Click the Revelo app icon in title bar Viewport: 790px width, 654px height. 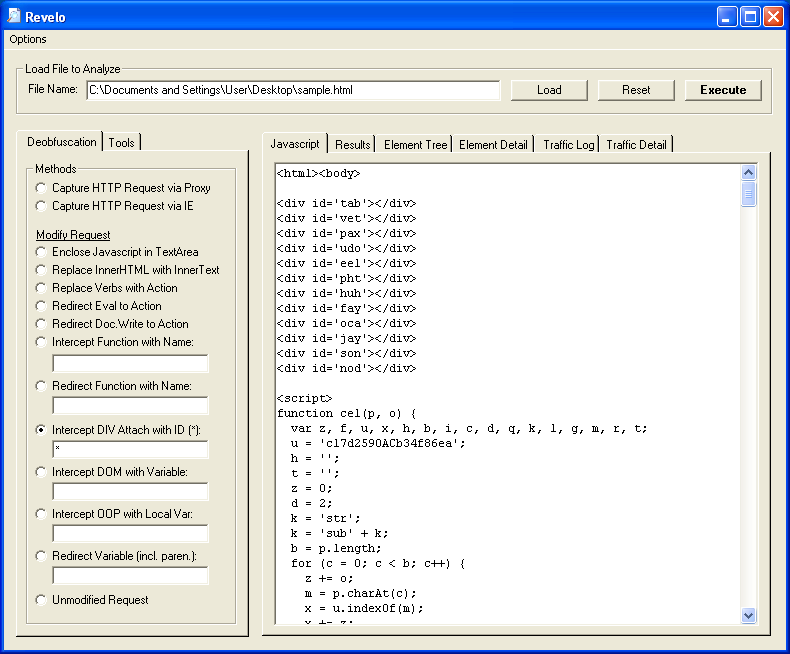point(14,16)
